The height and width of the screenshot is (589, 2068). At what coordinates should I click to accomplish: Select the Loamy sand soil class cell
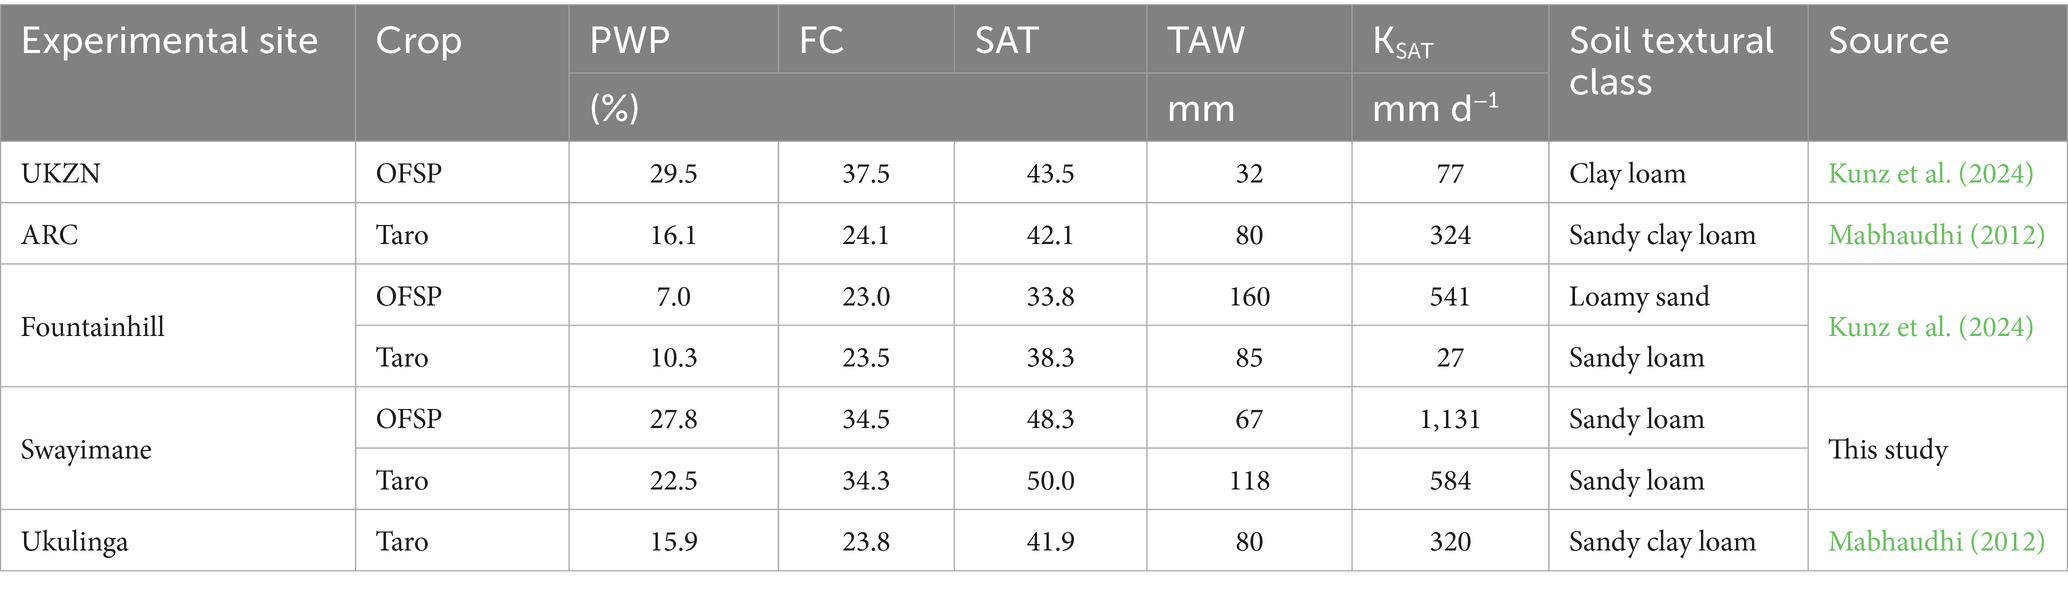[1639, 297]
